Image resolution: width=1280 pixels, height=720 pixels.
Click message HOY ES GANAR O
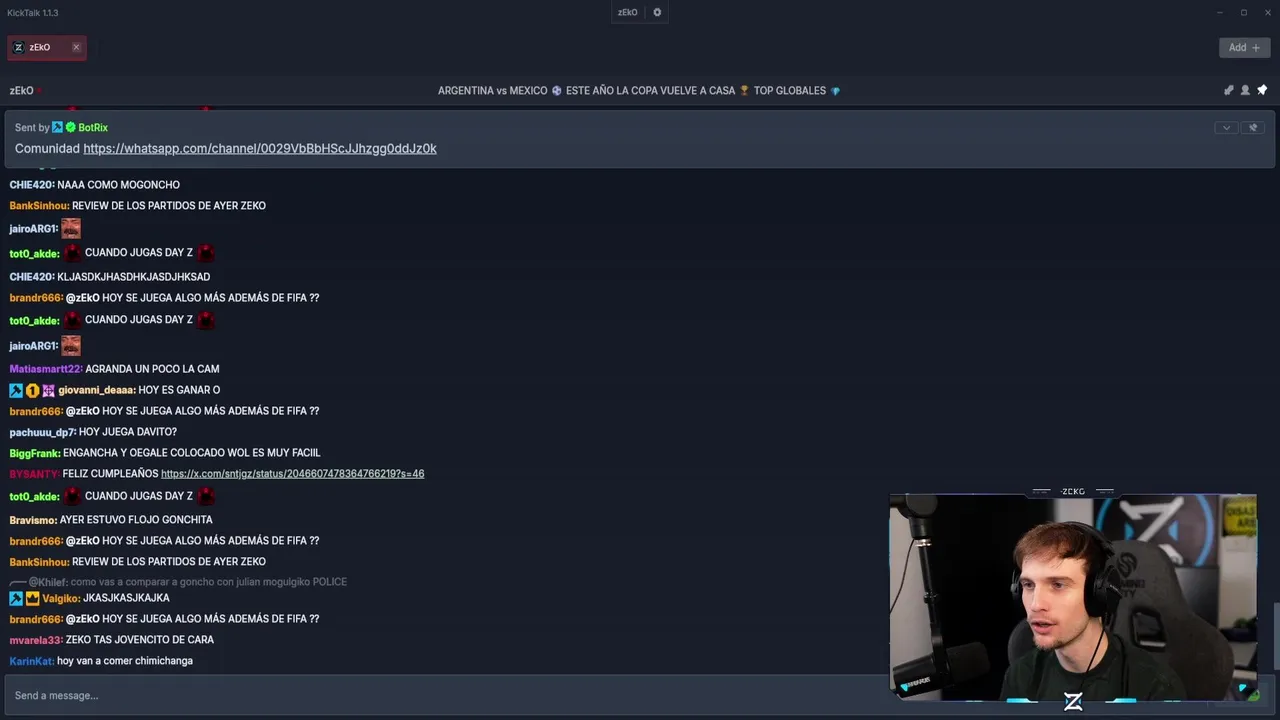pyautogui.click(x=179, y=390)
